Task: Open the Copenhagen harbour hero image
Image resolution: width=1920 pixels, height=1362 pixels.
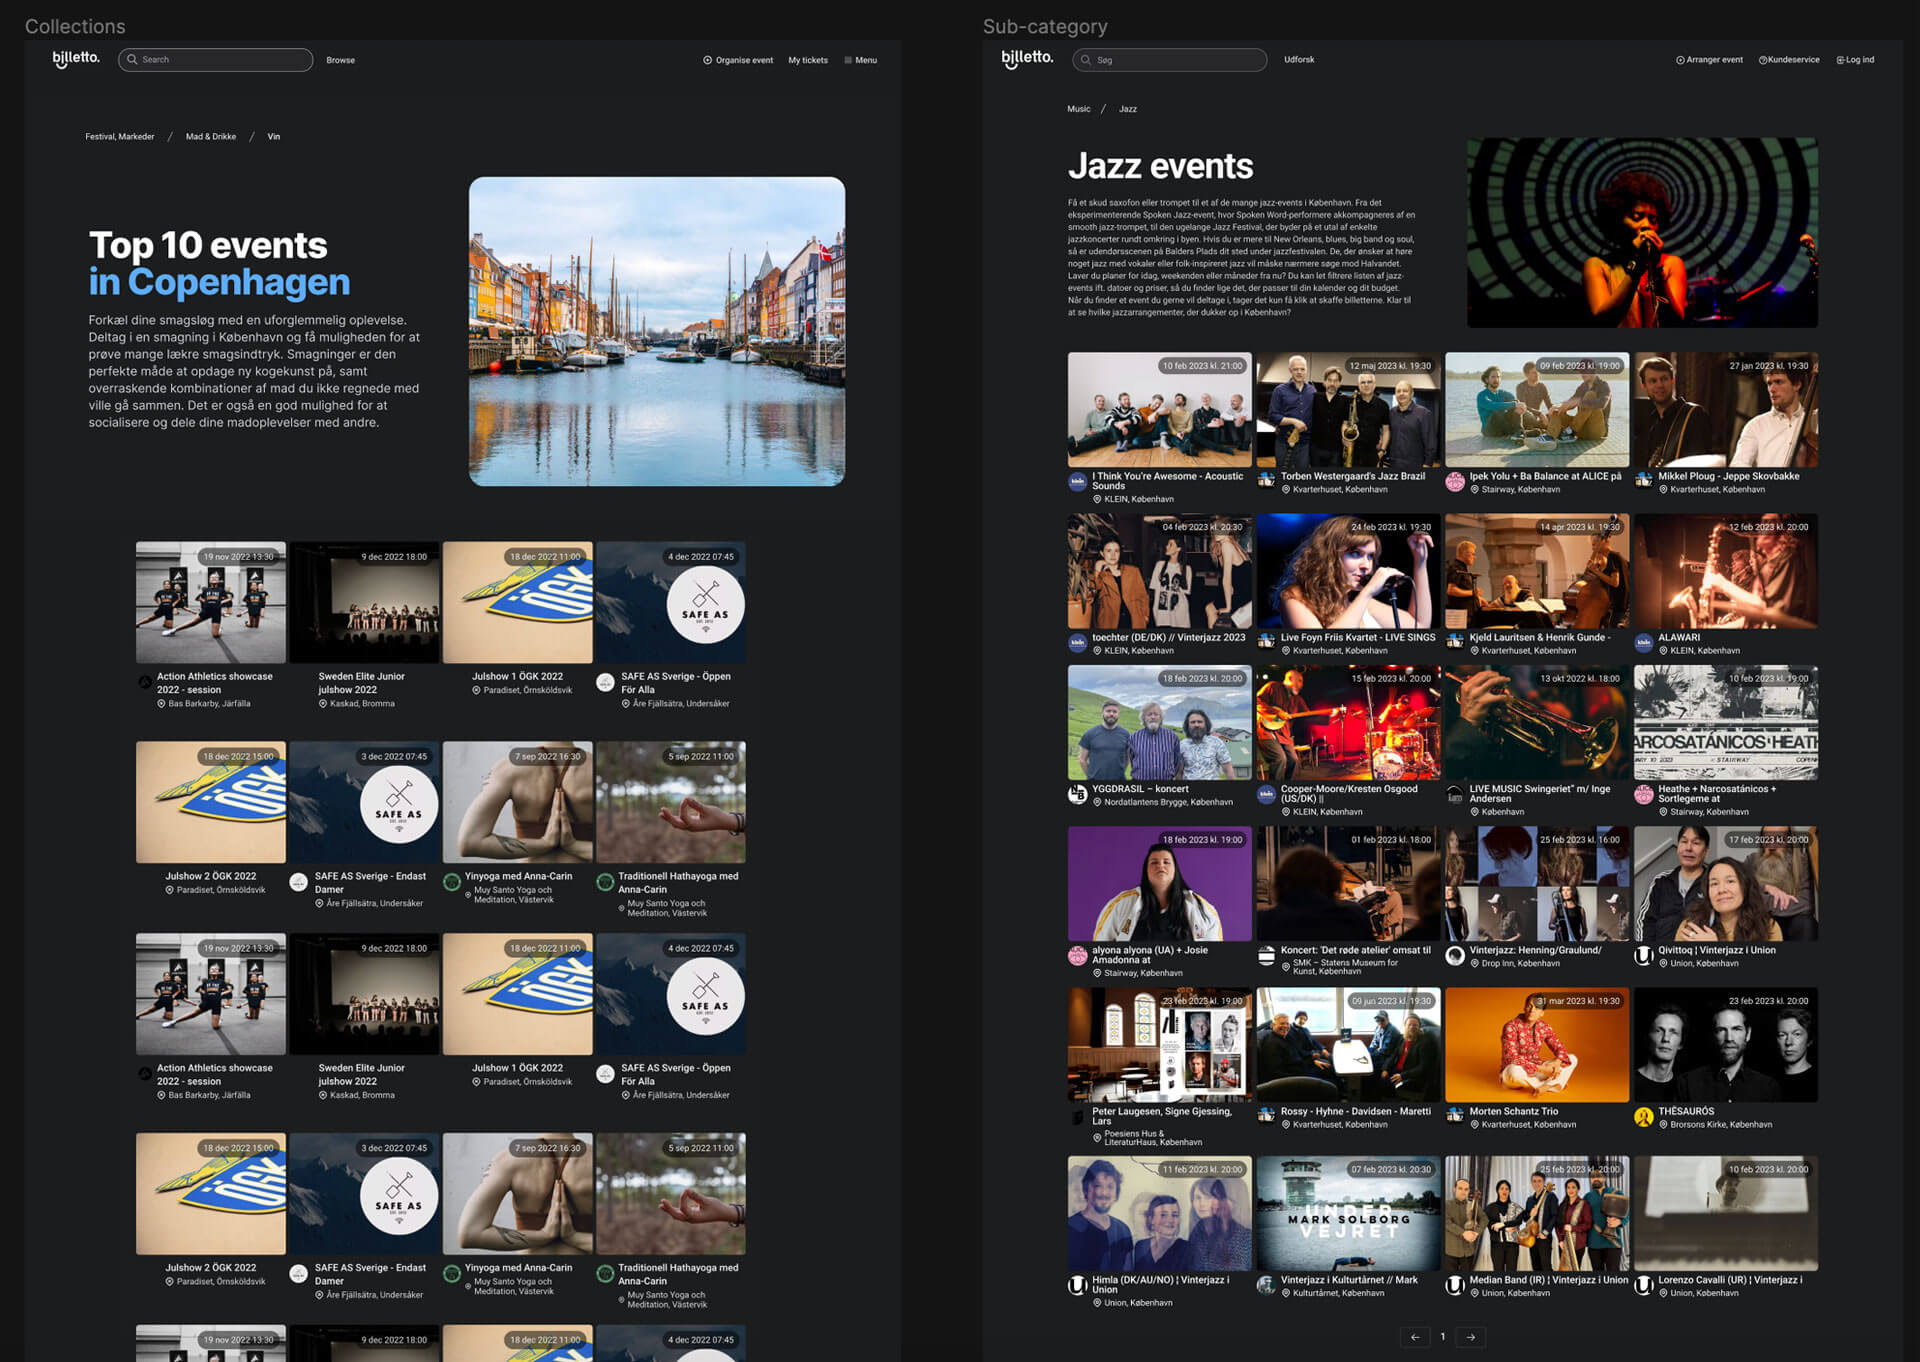Action: [x=657, y=331]
